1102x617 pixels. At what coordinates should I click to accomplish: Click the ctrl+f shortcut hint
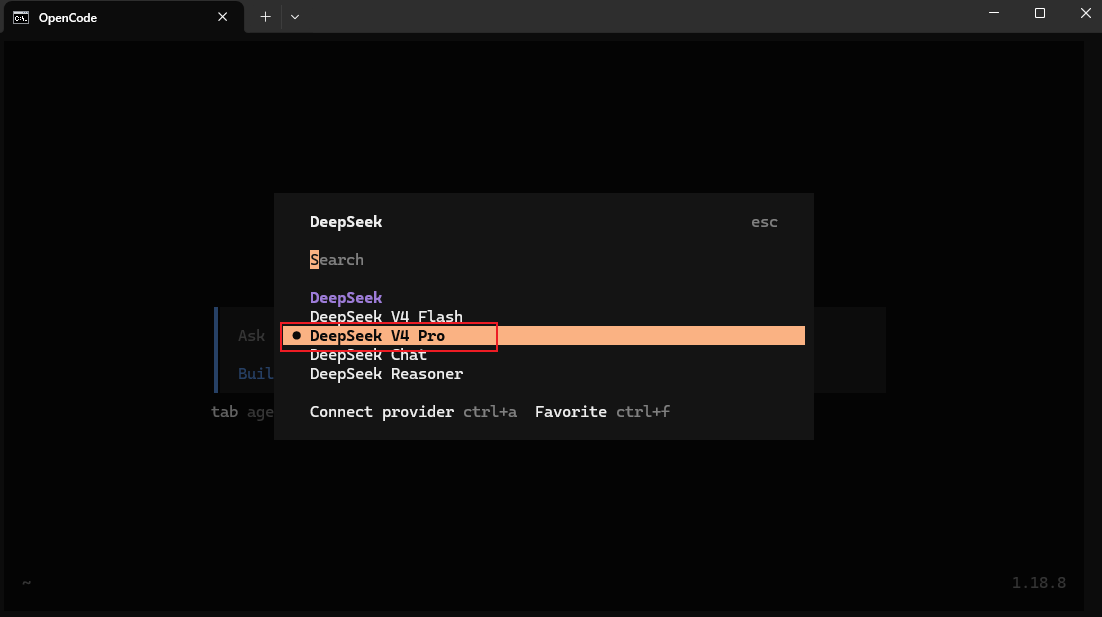tap(643, 412)
